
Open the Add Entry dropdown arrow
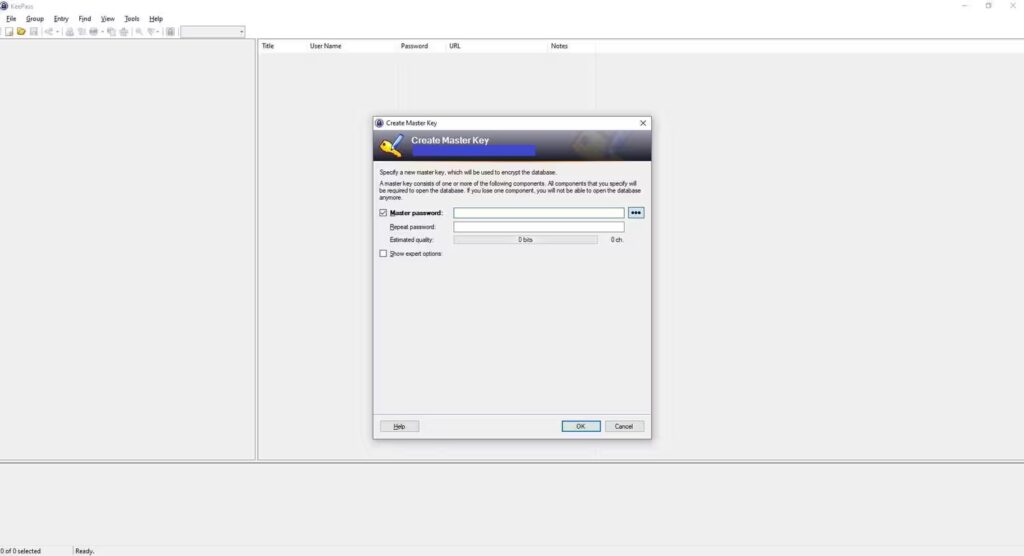pyautogui.click(x=57, y=31)
